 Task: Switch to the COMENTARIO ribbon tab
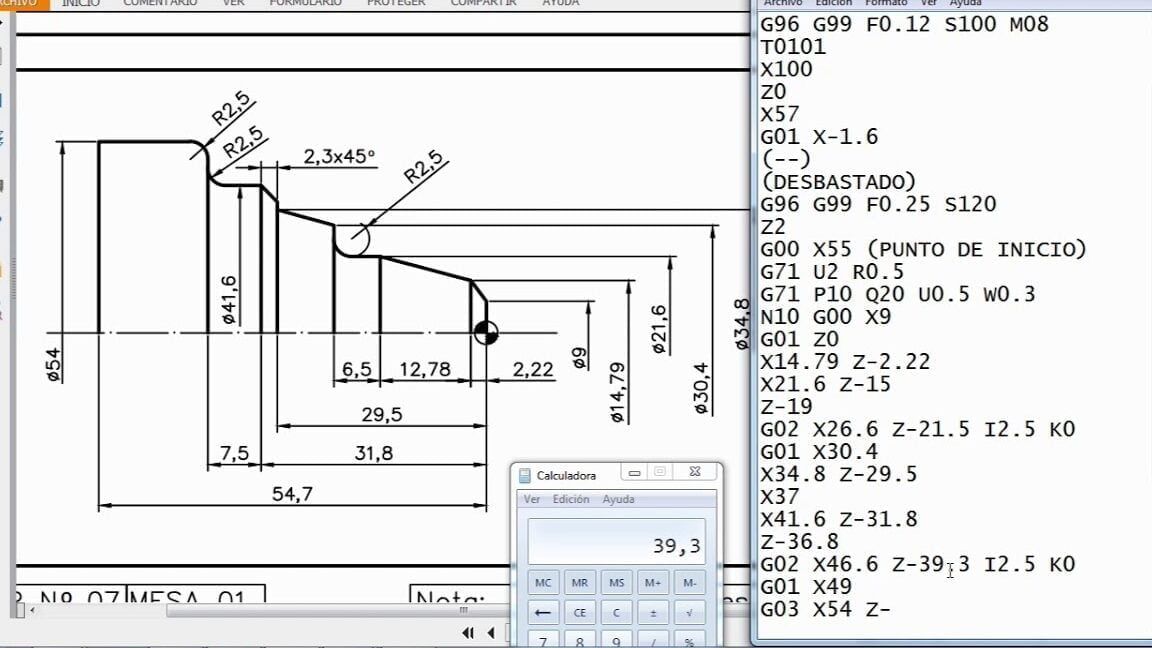click(x=160, y=3)
